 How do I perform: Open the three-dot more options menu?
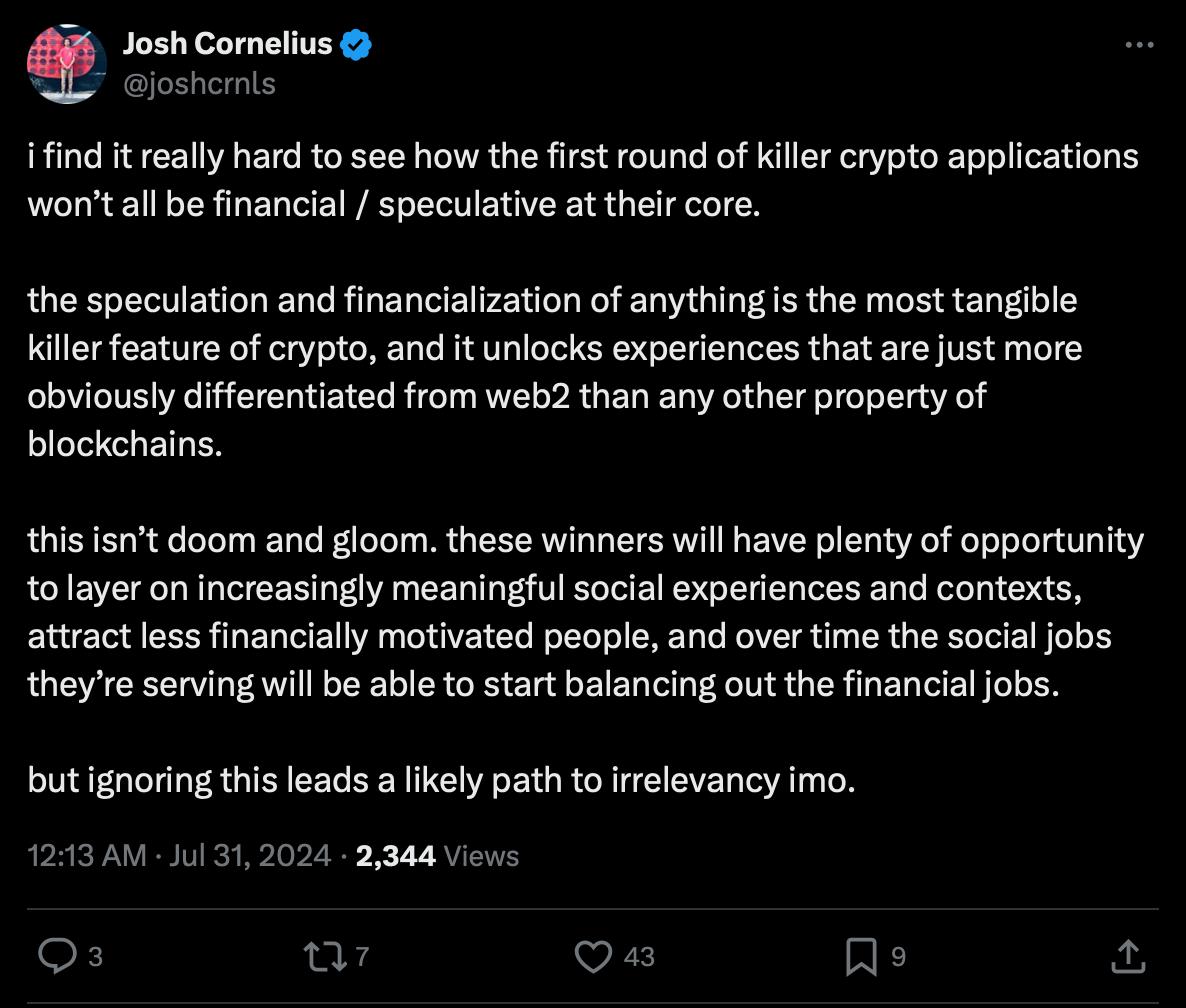tap(1139, 45)
